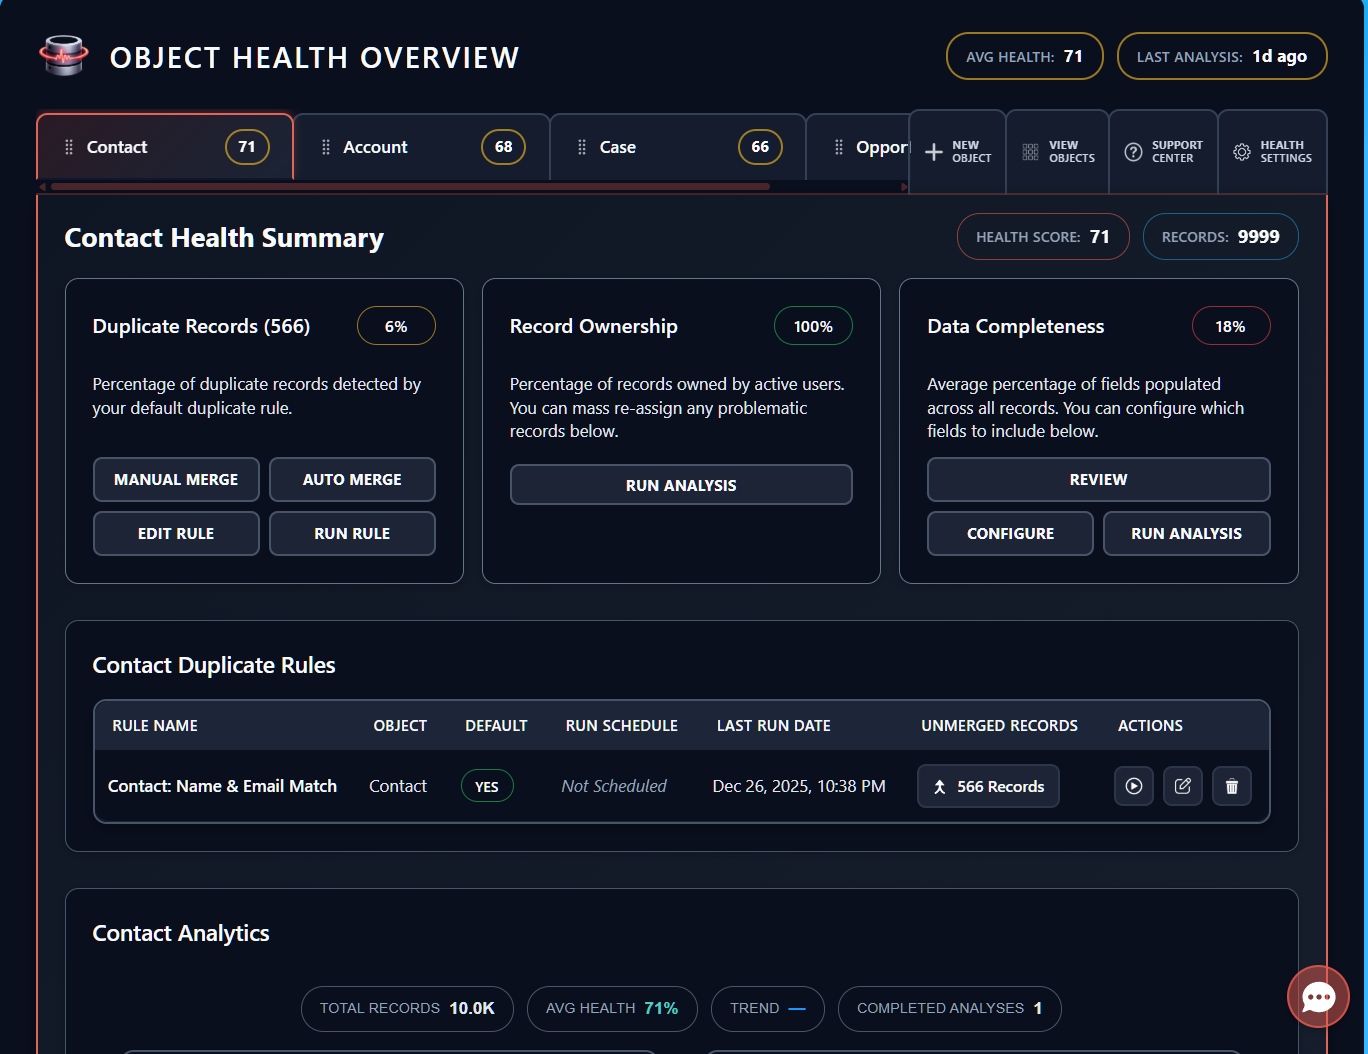
Task: Click the run rule play icon
Action: coord(1133,786)
